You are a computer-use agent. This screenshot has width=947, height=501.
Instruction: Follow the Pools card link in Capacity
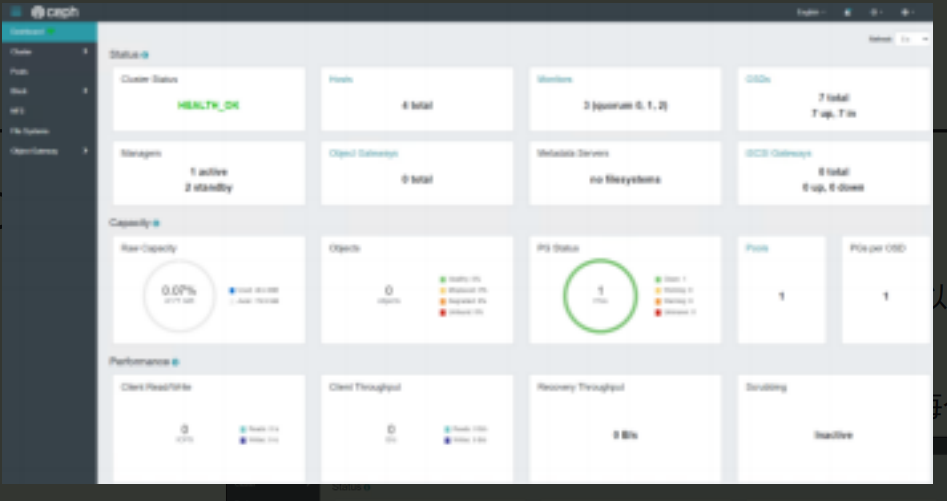[757, 248]
